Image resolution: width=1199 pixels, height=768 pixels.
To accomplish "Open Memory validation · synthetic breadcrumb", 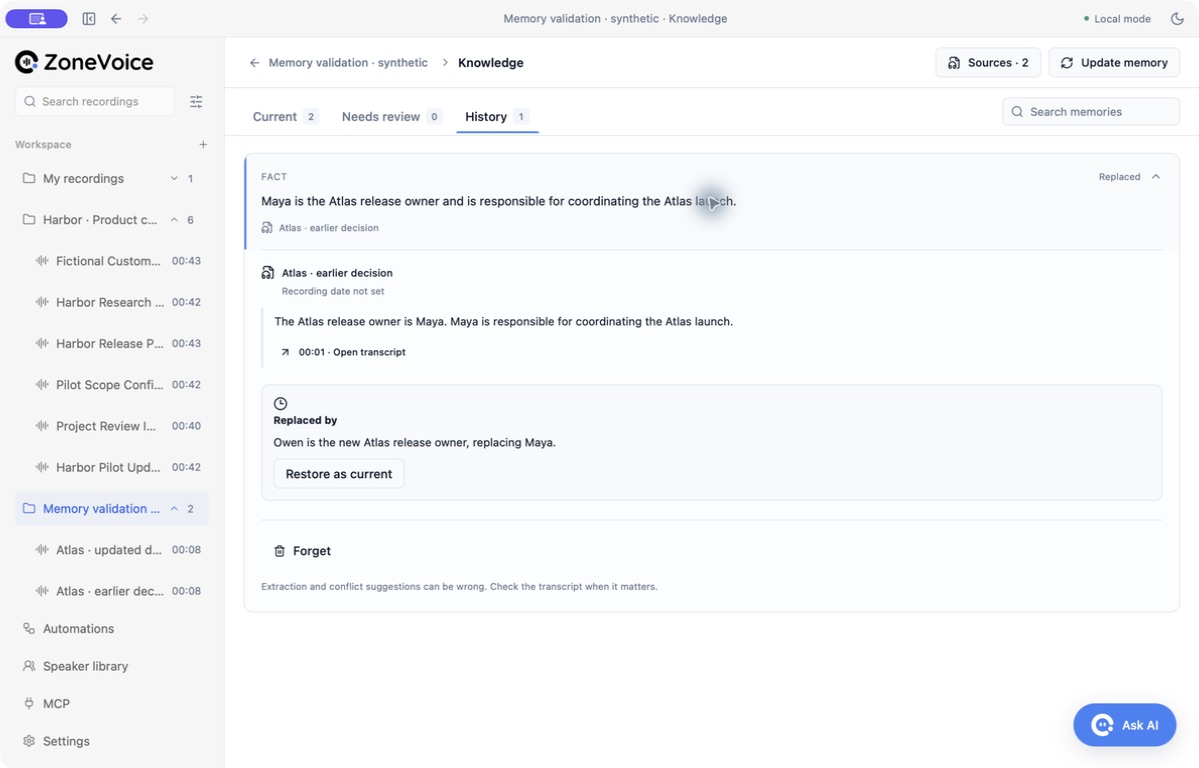I will click(x=348, y=63).
